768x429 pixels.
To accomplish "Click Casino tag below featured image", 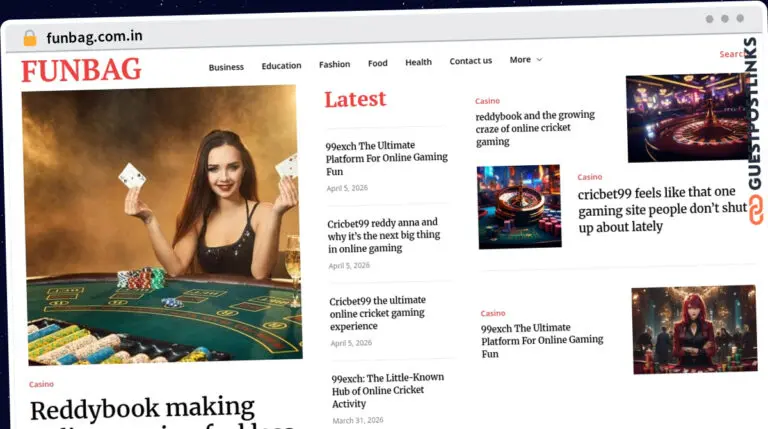I will (41, 384).
